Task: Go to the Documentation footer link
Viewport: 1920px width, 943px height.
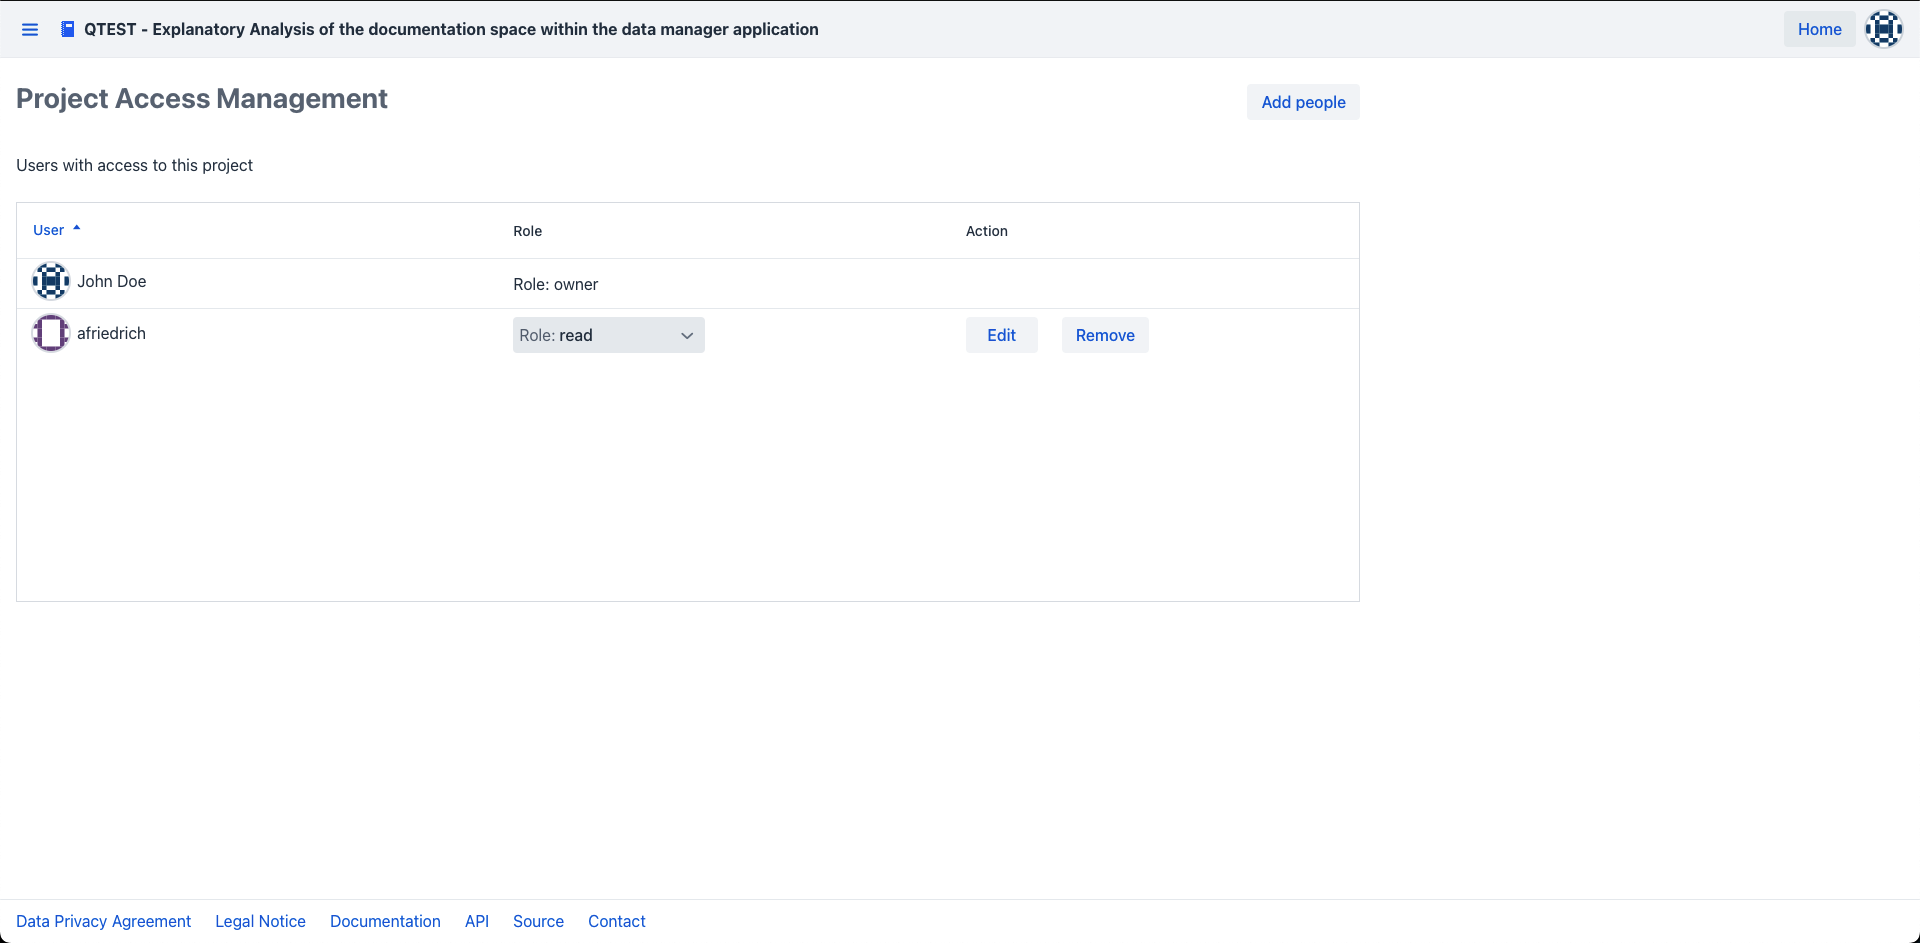Action: [385, 921]
